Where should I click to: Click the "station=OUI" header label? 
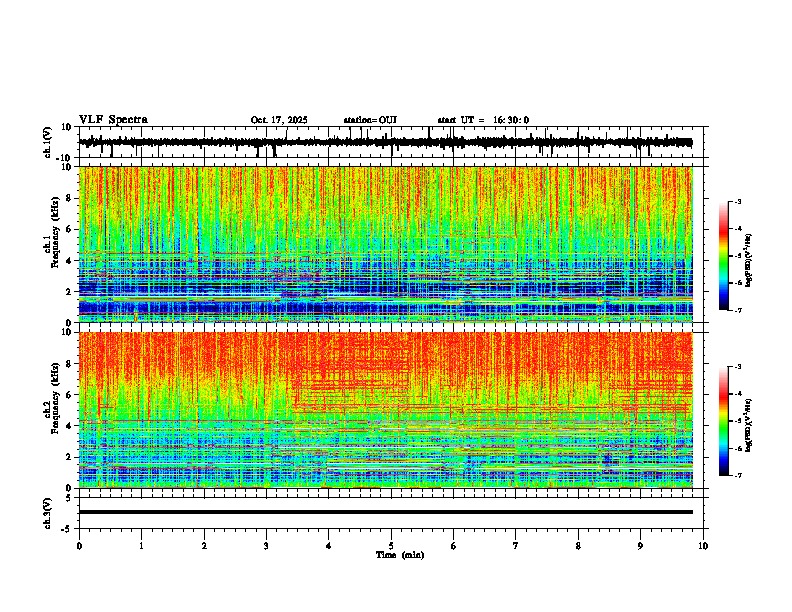(x=370, y=120)
